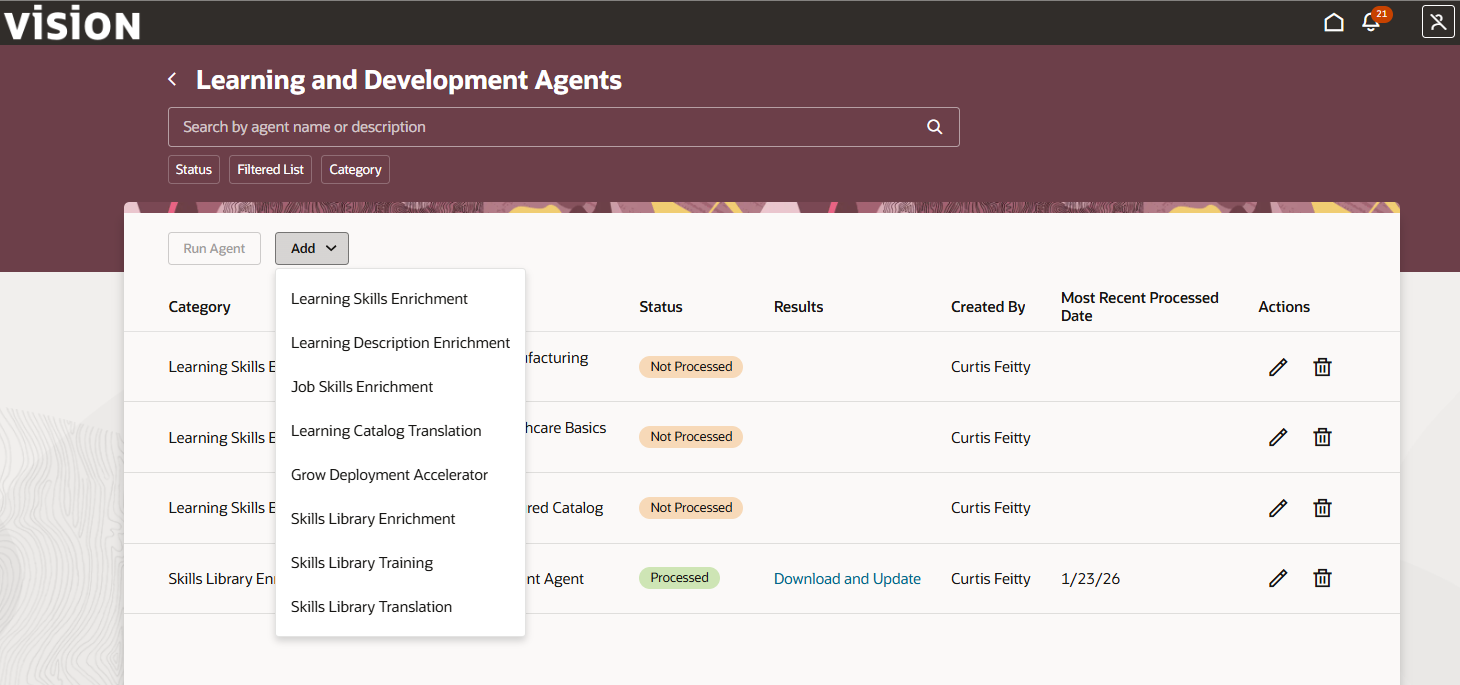Click Curtis Feitty in the first row

[991, 367]
